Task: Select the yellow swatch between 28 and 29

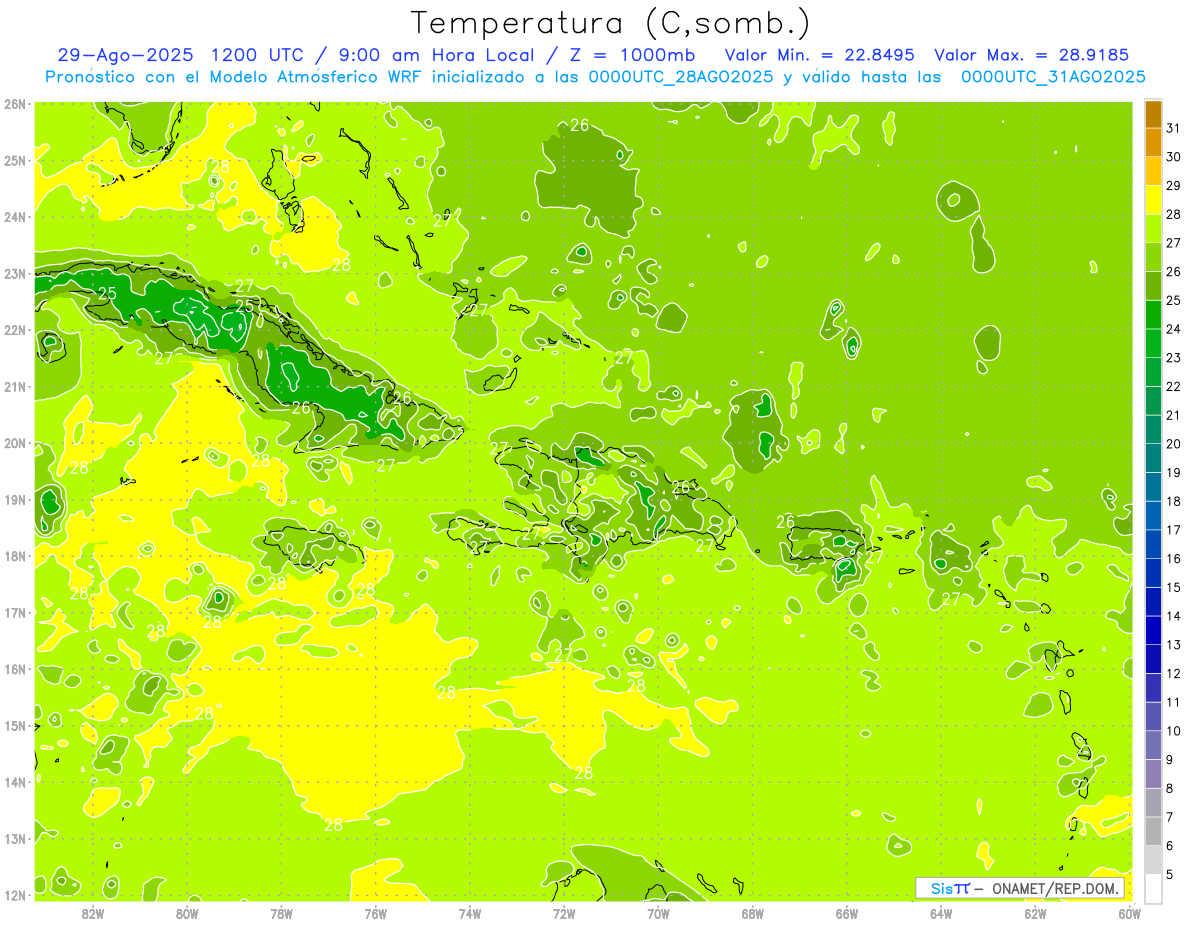Action: [x=1153, y=200]
